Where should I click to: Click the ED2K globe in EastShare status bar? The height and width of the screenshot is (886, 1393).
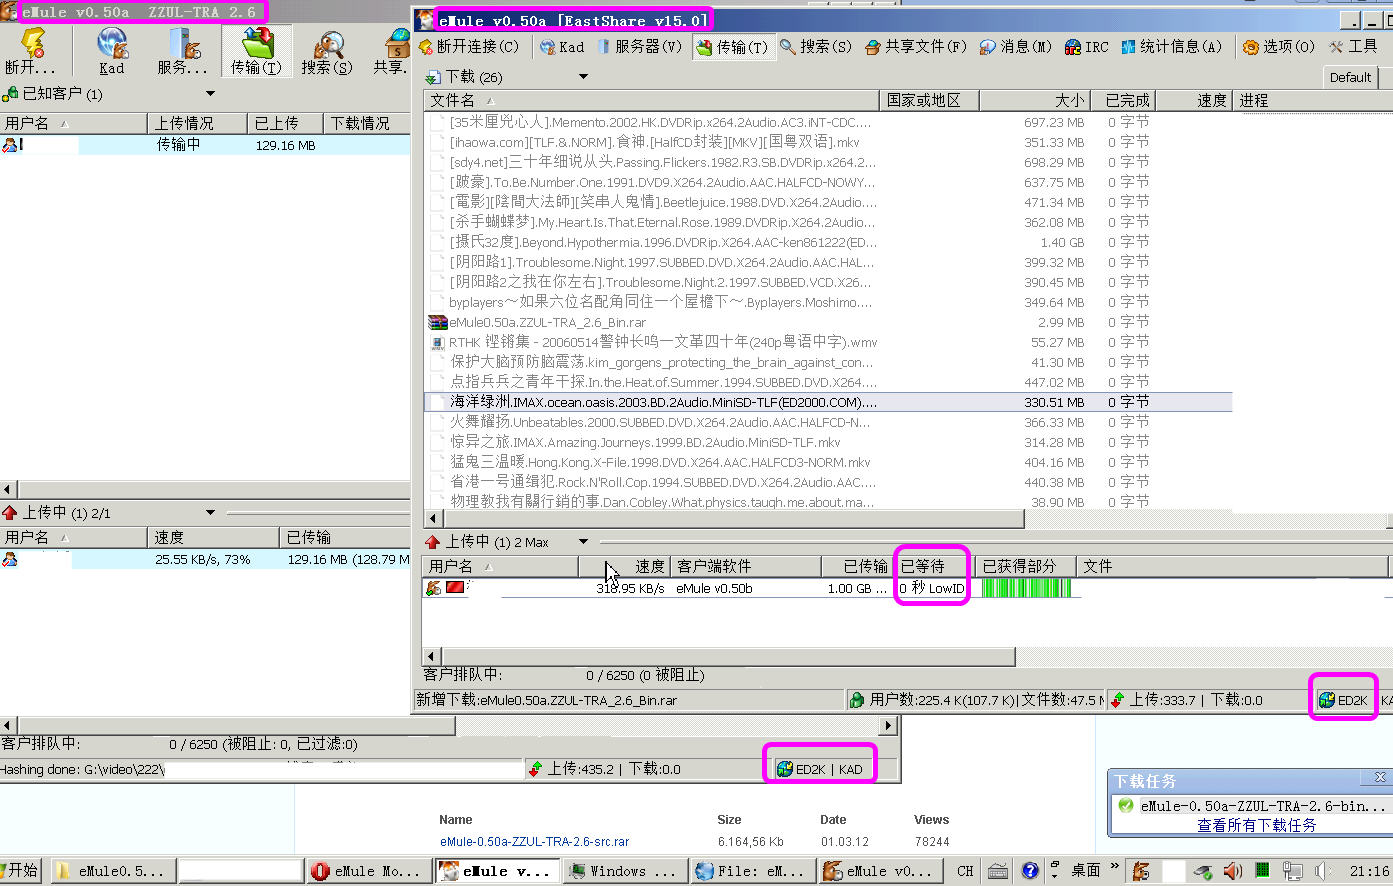click(1327, 701)
